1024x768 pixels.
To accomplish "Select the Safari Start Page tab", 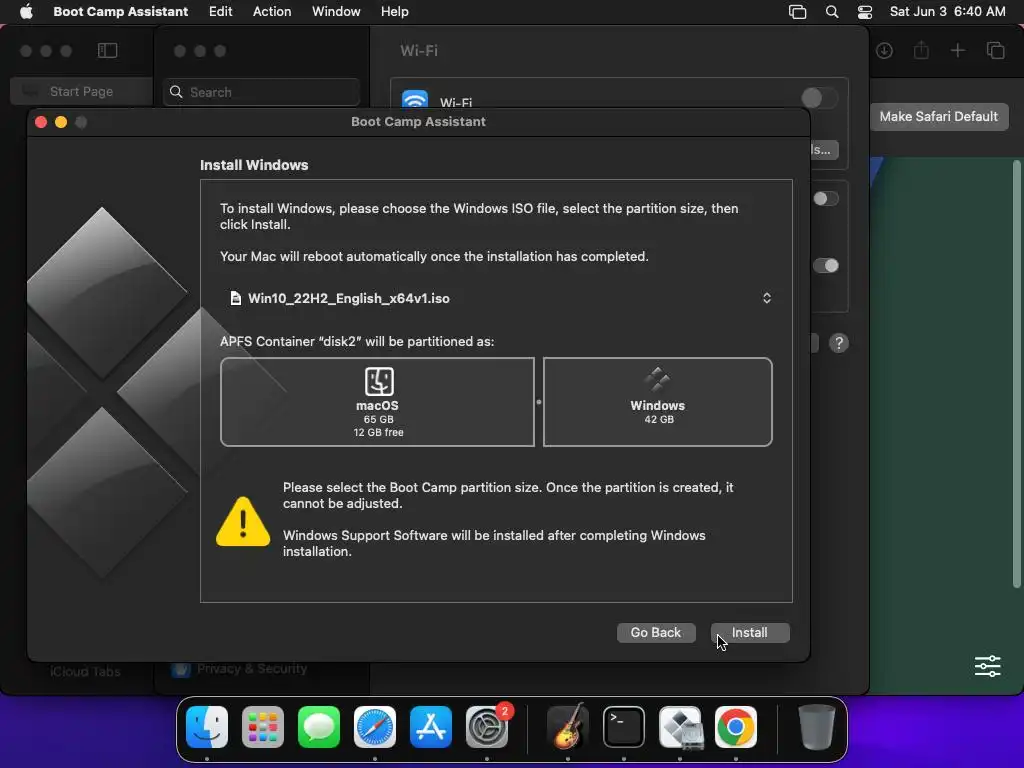I will 81,91.
